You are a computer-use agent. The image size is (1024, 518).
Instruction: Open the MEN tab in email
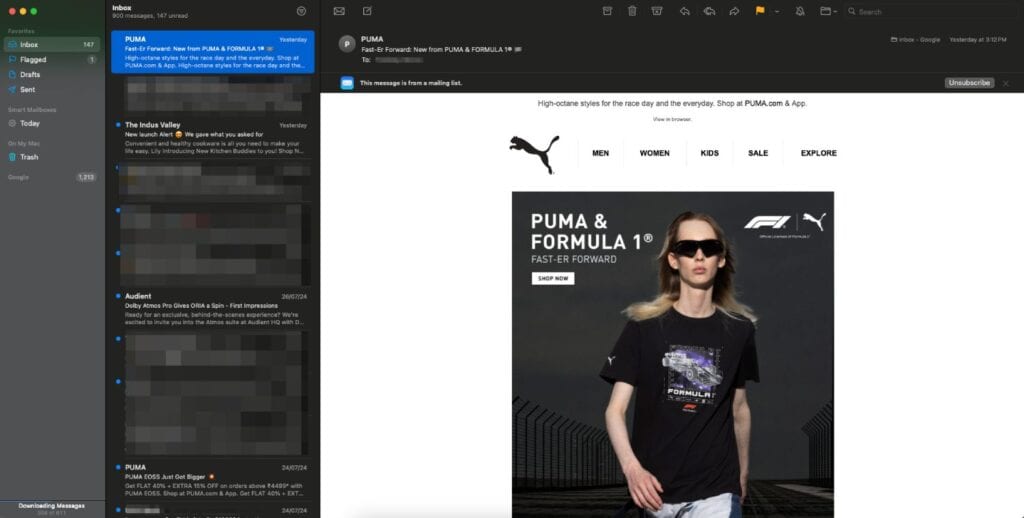600,153
